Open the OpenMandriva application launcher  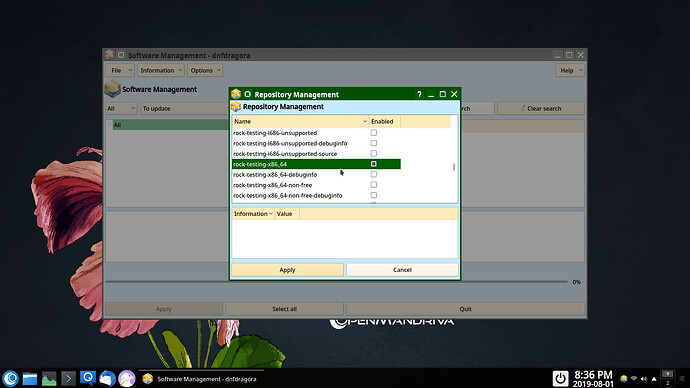(11, 378)
